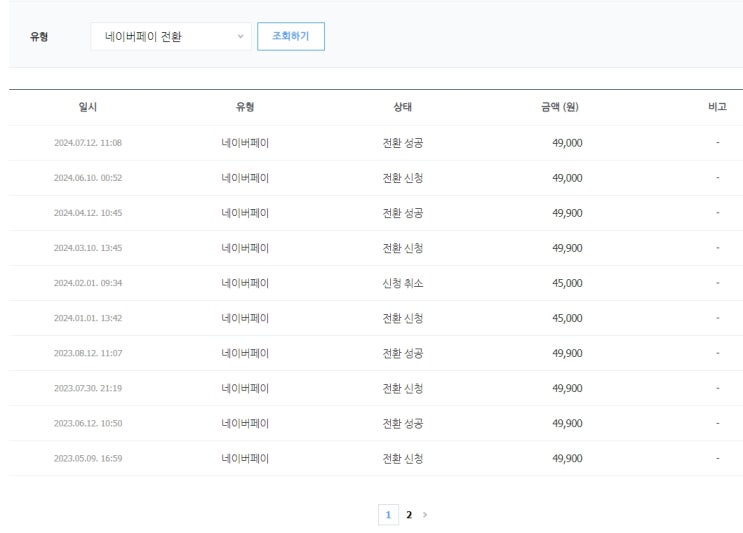Select the 2024.01.01. 13:42 date entry
The width and height of the screenshot is (743, 533).
pos(88,318)
